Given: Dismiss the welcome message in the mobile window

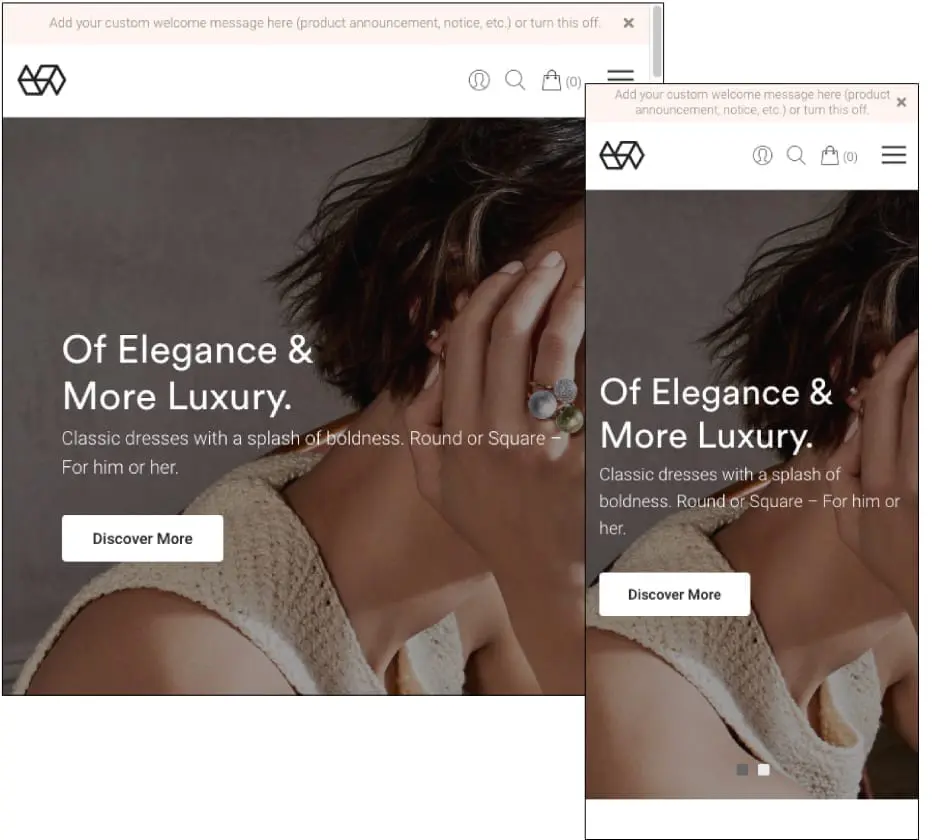Looking at the screenshot, I should tap(901, 103).
